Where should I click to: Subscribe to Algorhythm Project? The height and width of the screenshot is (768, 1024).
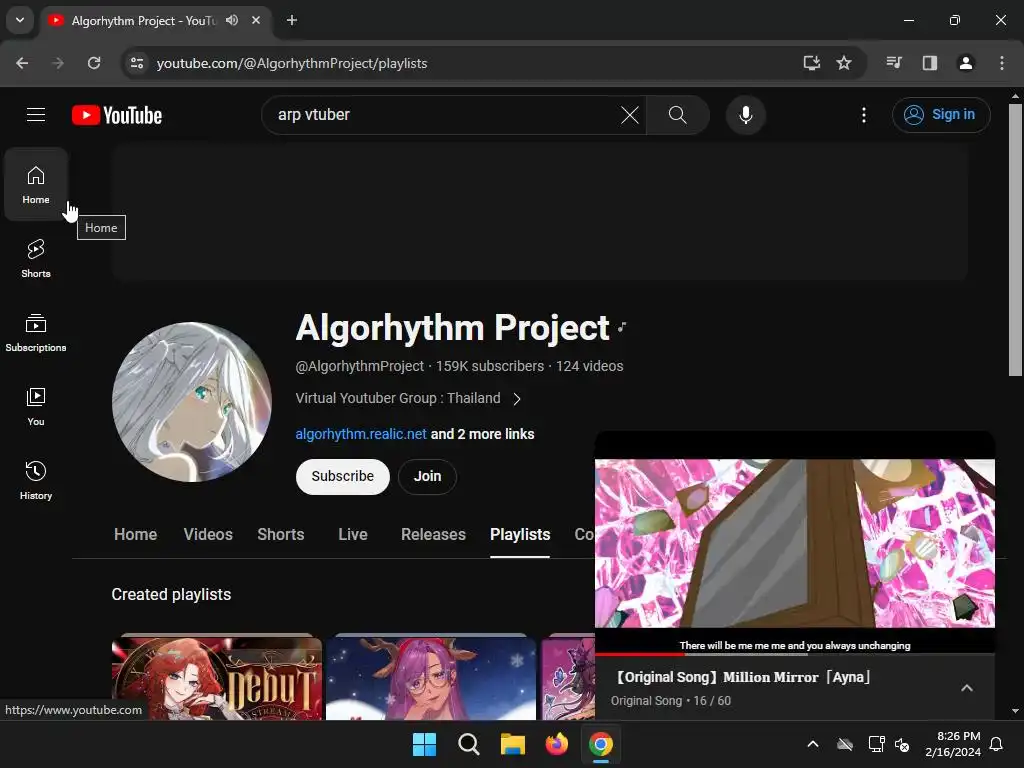(342, 477)
